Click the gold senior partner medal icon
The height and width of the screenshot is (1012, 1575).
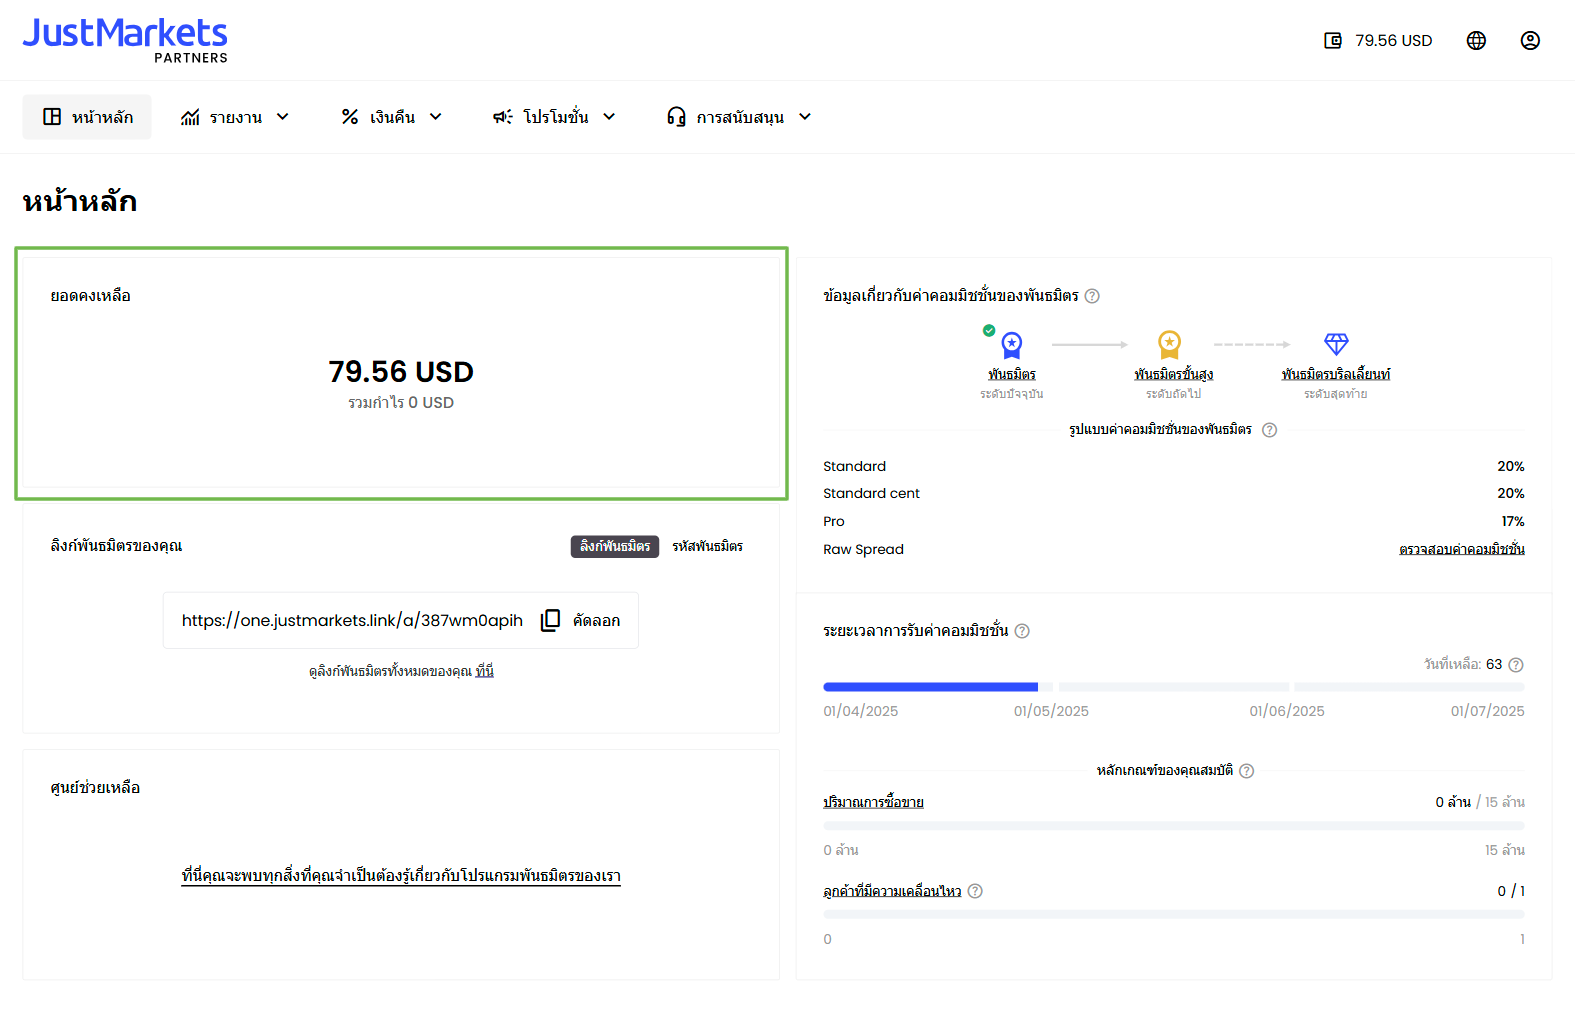click(x=1169, y=345)
